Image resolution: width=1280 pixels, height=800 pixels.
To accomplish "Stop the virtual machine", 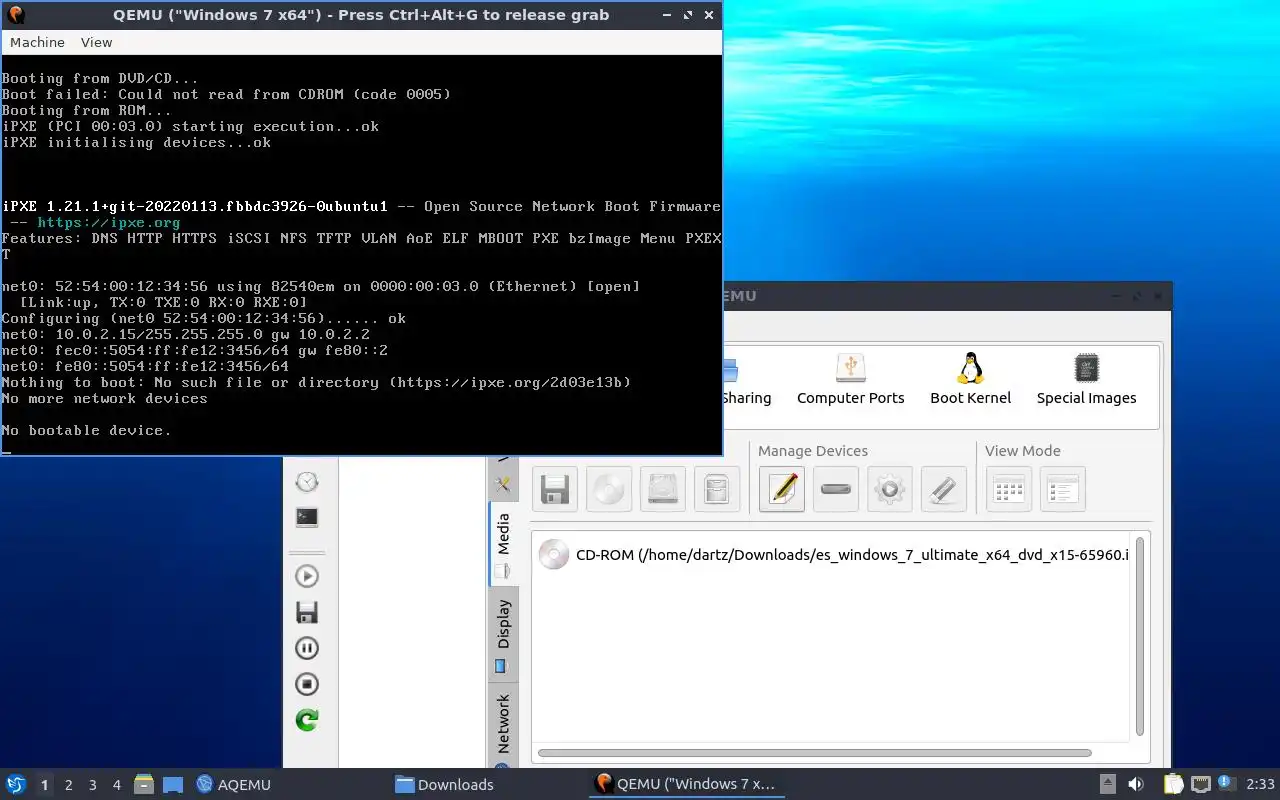I will (307, 684).
